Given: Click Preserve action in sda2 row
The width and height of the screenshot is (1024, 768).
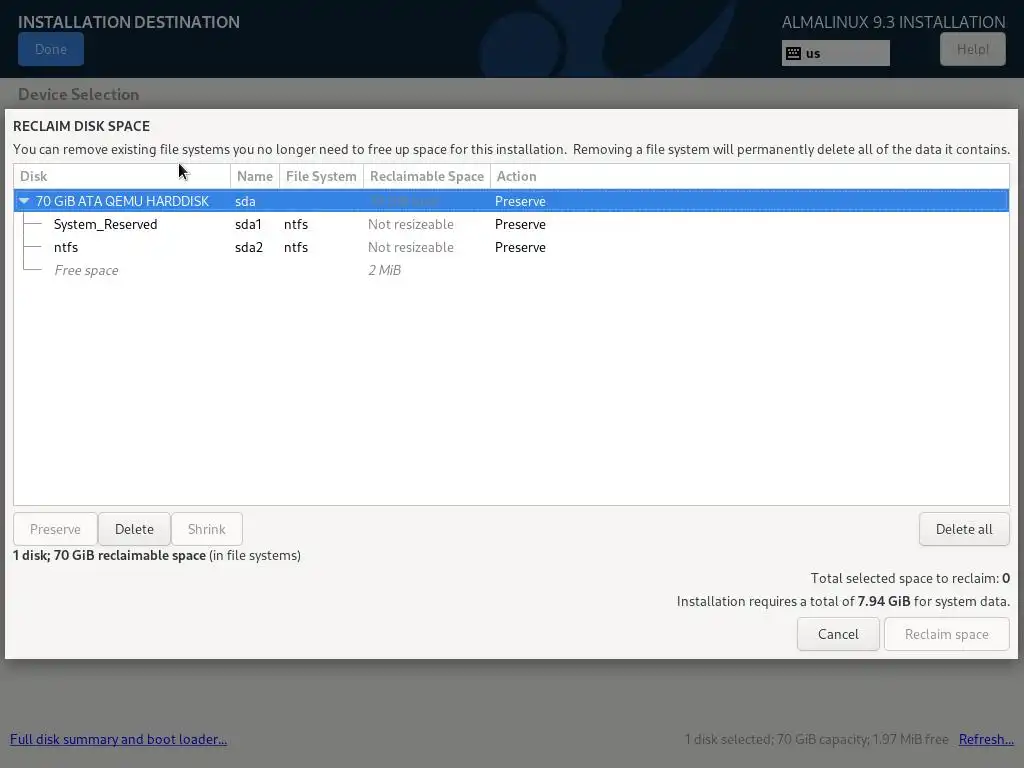Looking at the screenshot, I should (520, 248).
